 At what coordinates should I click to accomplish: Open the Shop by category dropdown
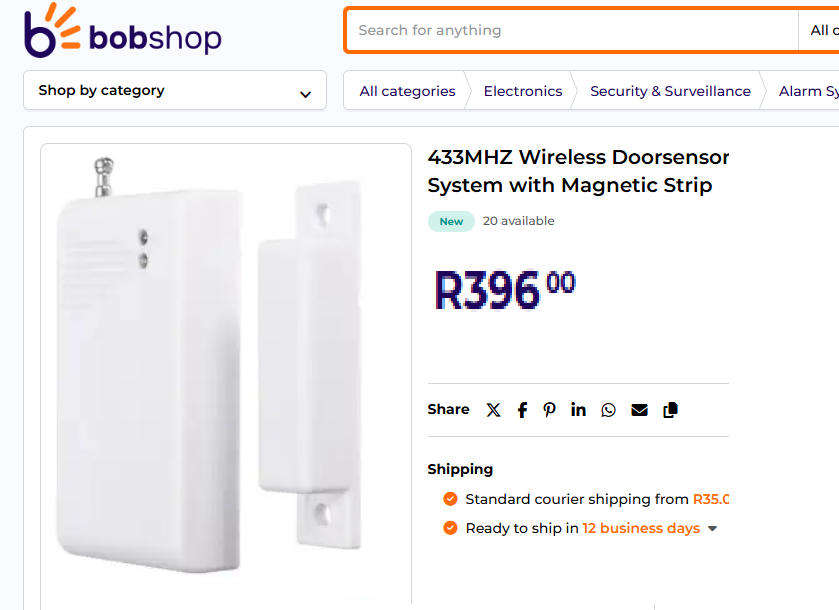174,90
